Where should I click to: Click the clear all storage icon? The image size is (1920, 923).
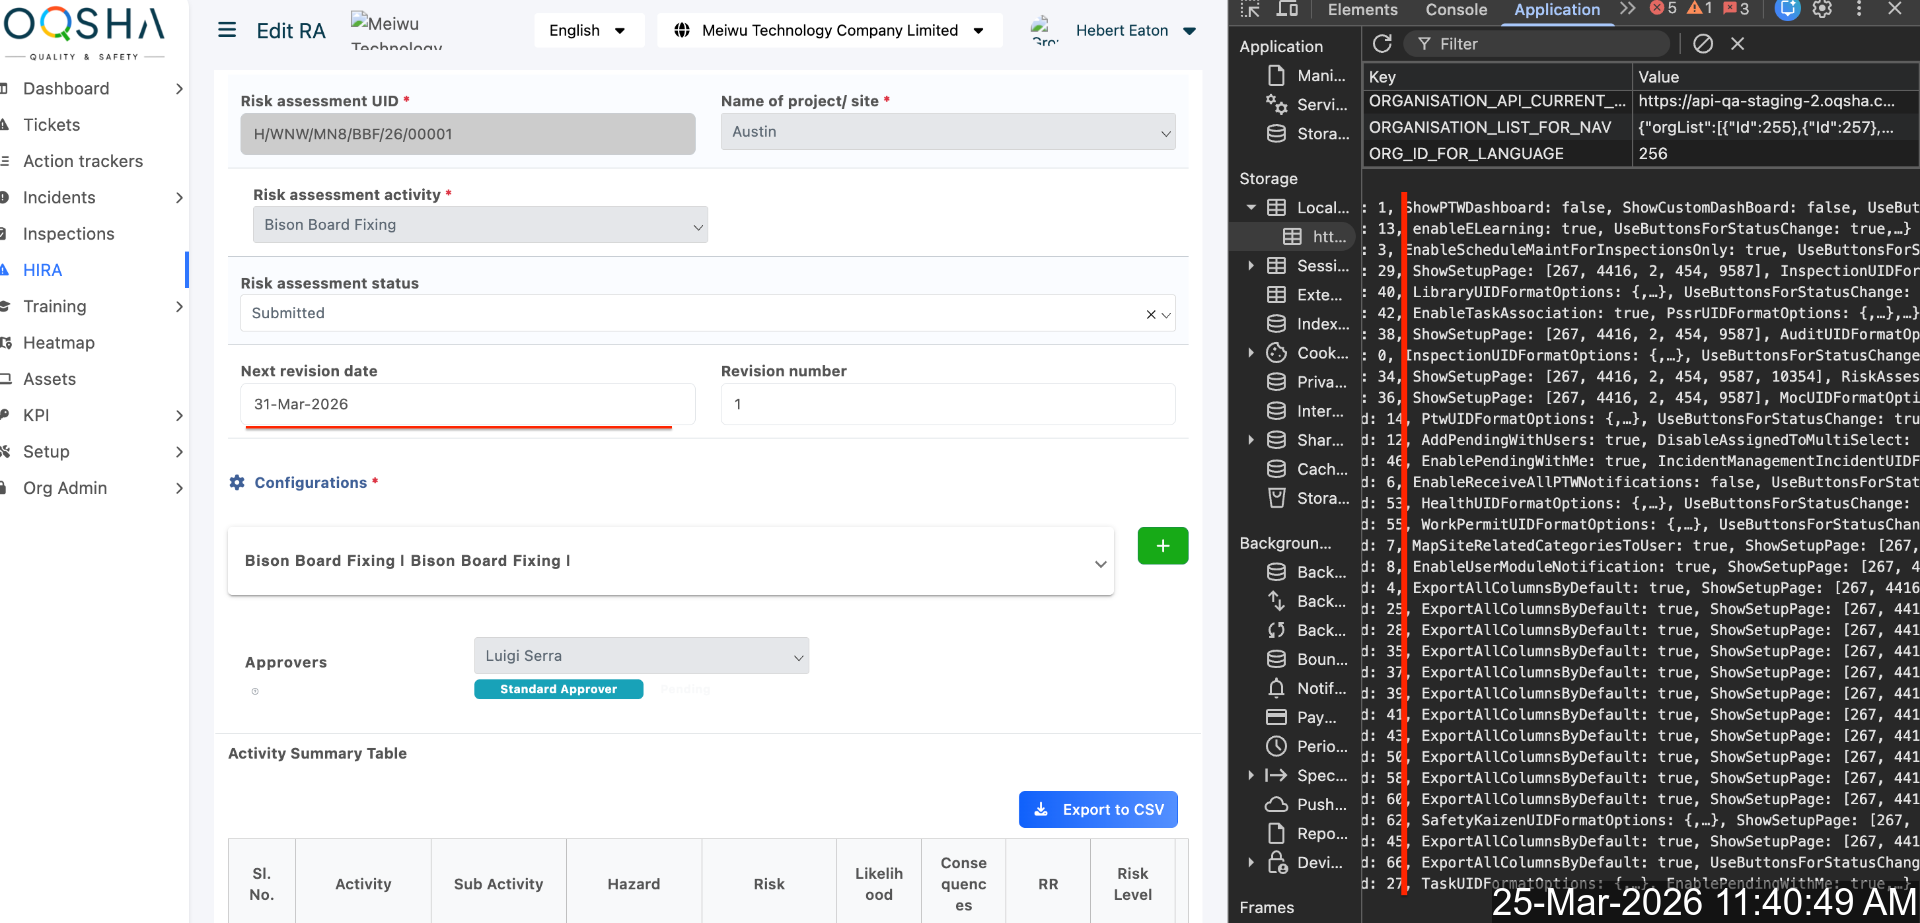(1703, 44)
